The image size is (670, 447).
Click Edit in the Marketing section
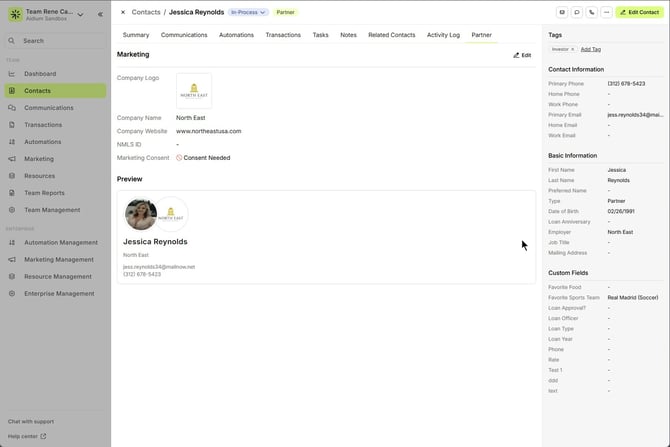tap(522, 55)
